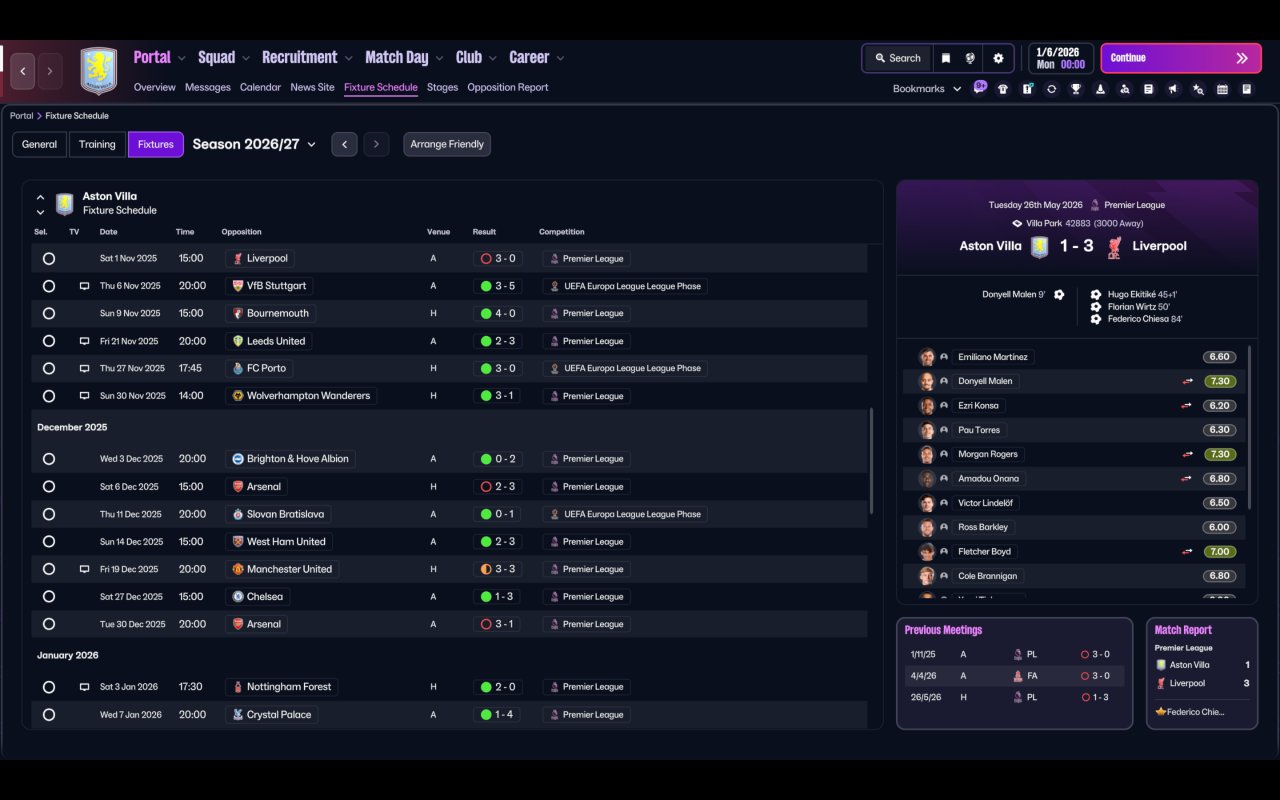Click the circular arrows icon in bookmarks bar
This screenshot has height=800, width=1280.
coord(1051,89)
